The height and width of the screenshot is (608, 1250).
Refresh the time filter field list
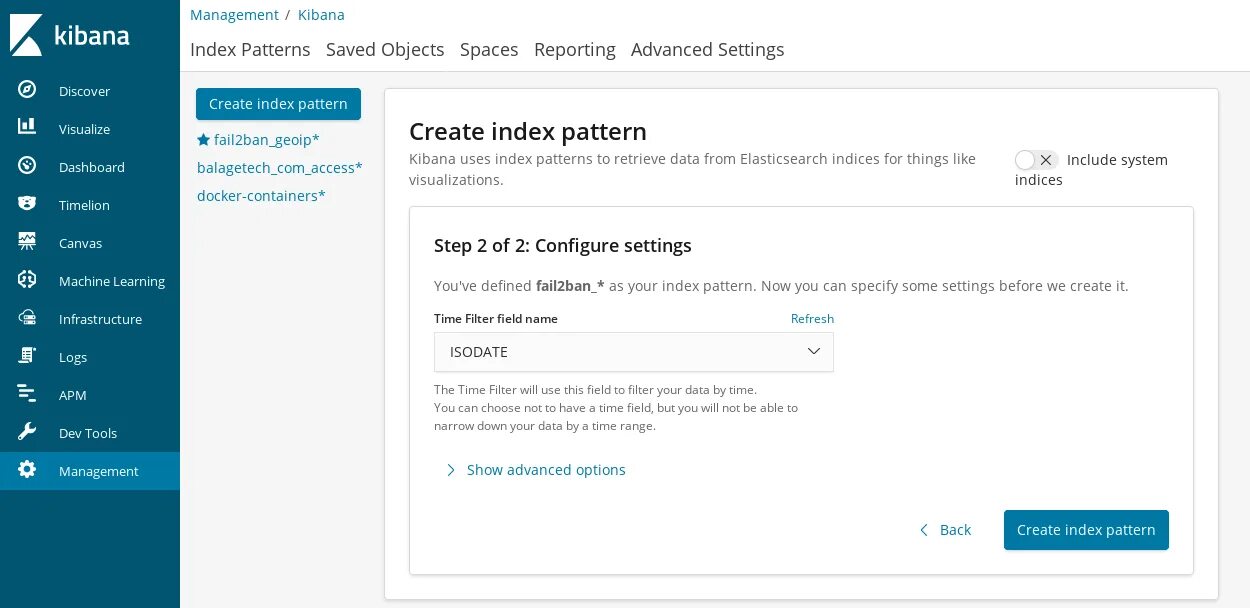coord(812,319)
